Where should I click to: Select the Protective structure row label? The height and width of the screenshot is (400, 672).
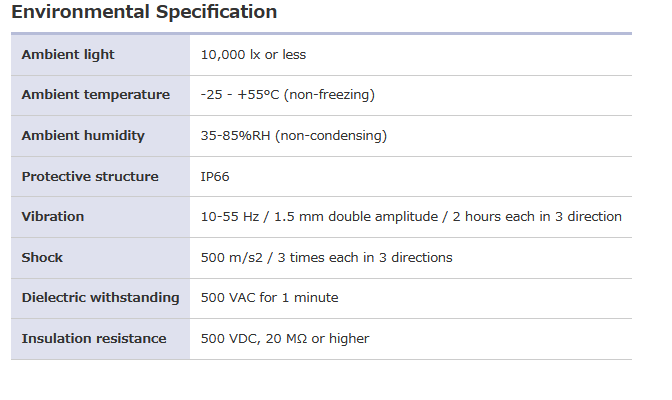(90, 176)
